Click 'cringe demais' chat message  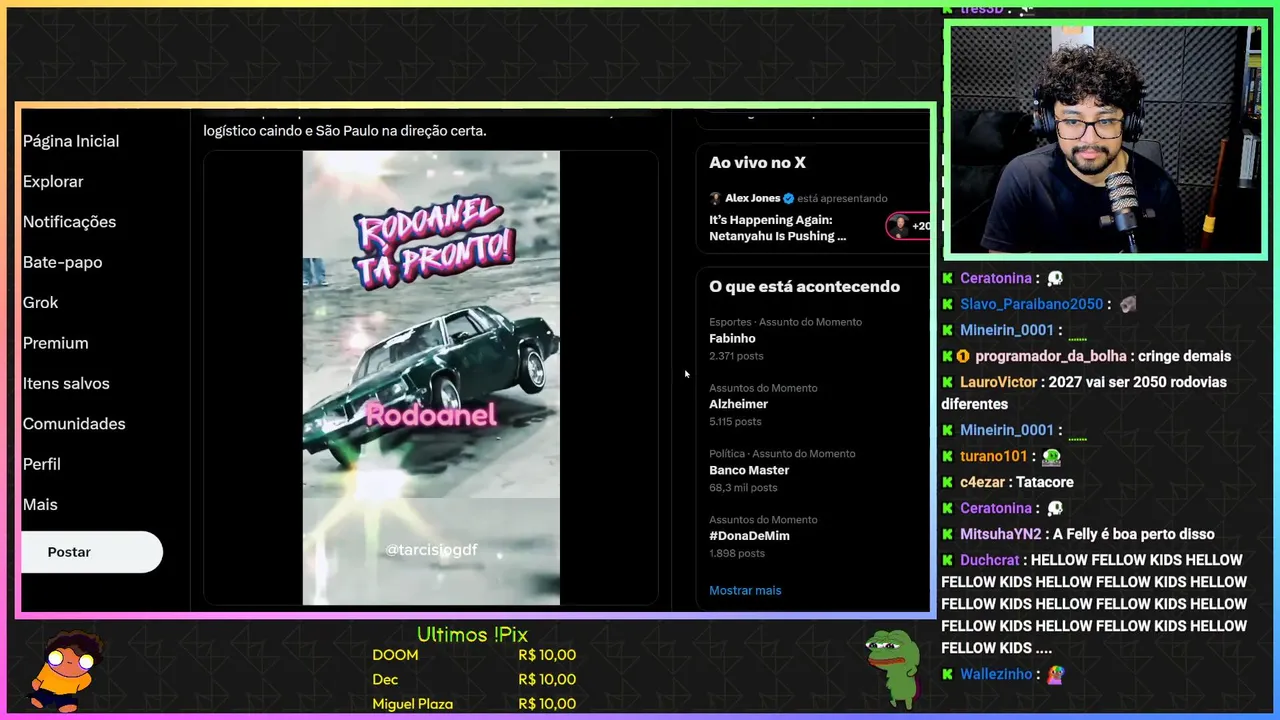tap(1183, 356)
